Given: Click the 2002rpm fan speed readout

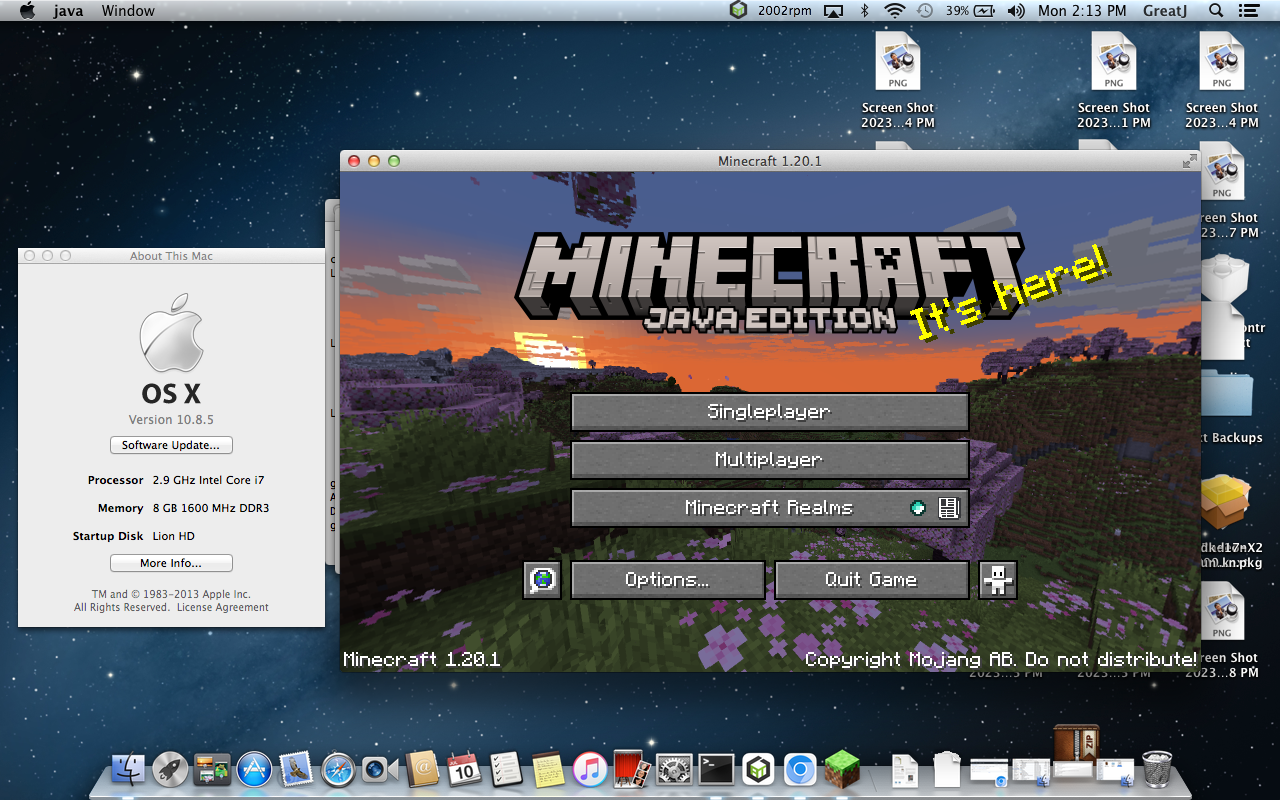Looking at the screenshot, I should (783, 11).
